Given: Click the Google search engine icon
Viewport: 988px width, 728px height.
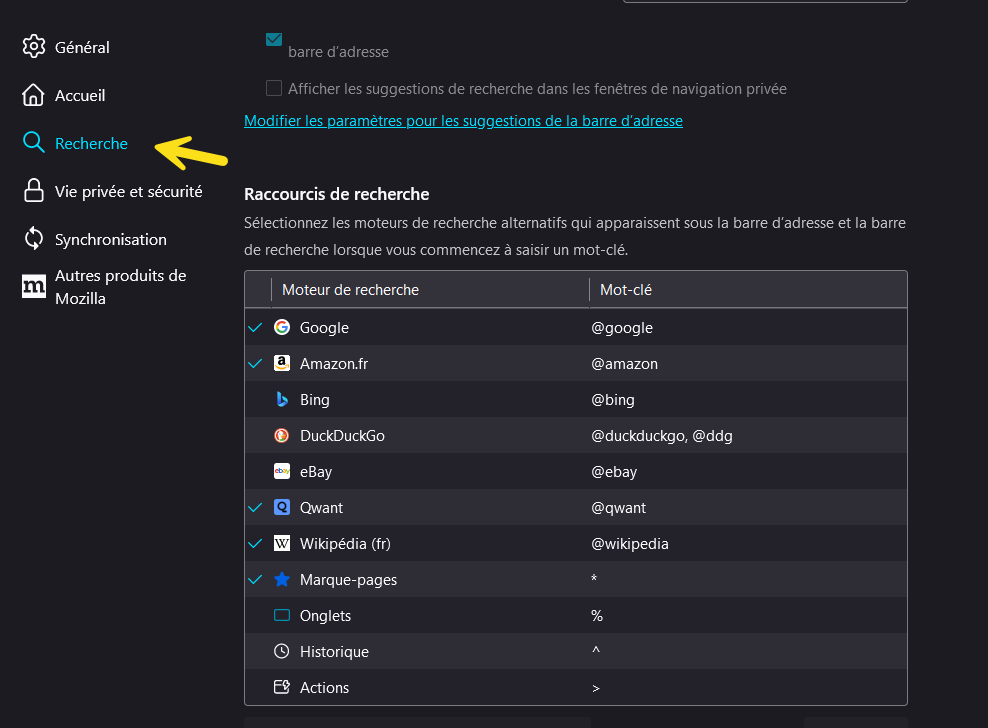Looking at the screenshot, I should [282, 328].
